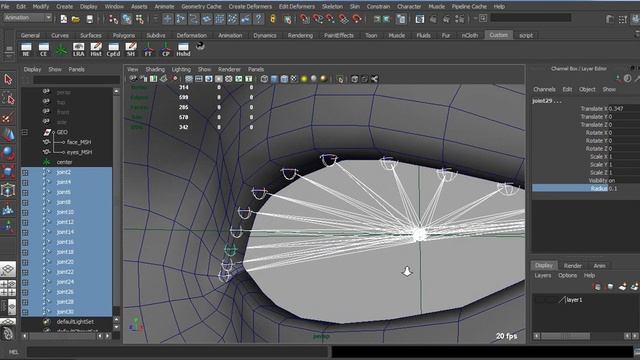Activate the Scale tool cube icon
This screenshot has width=640, height=360.
click(8, 171)
